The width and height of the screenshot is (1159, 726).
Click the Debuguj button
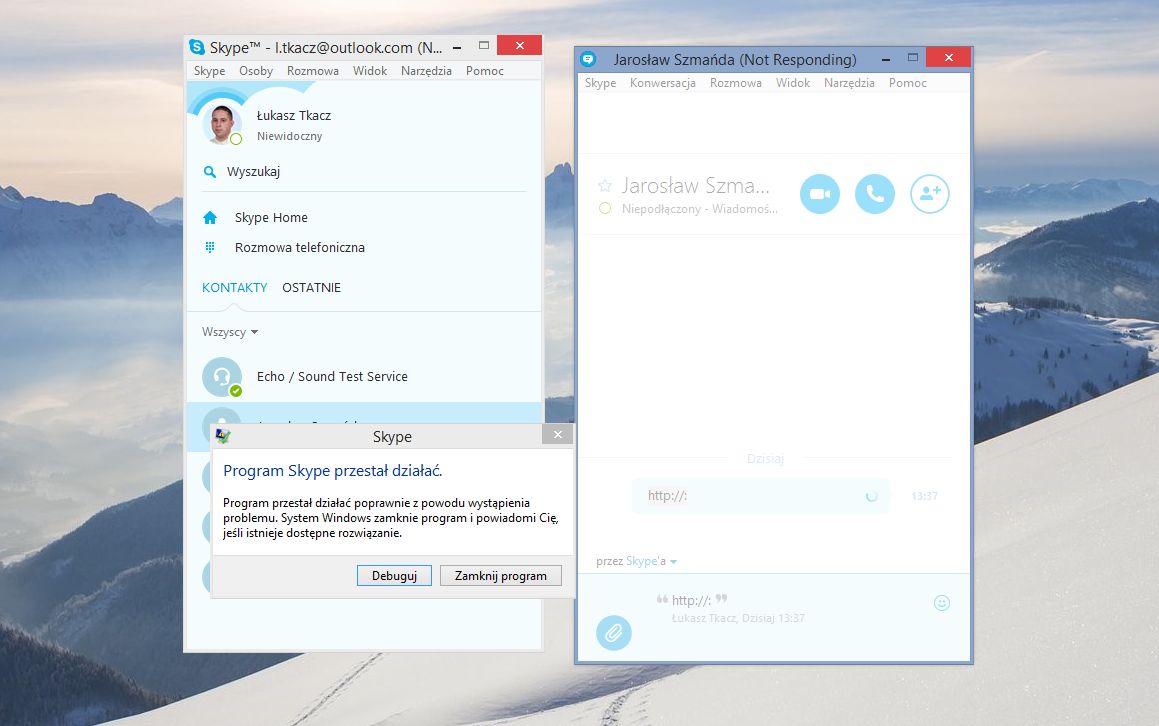click(394, 576)
